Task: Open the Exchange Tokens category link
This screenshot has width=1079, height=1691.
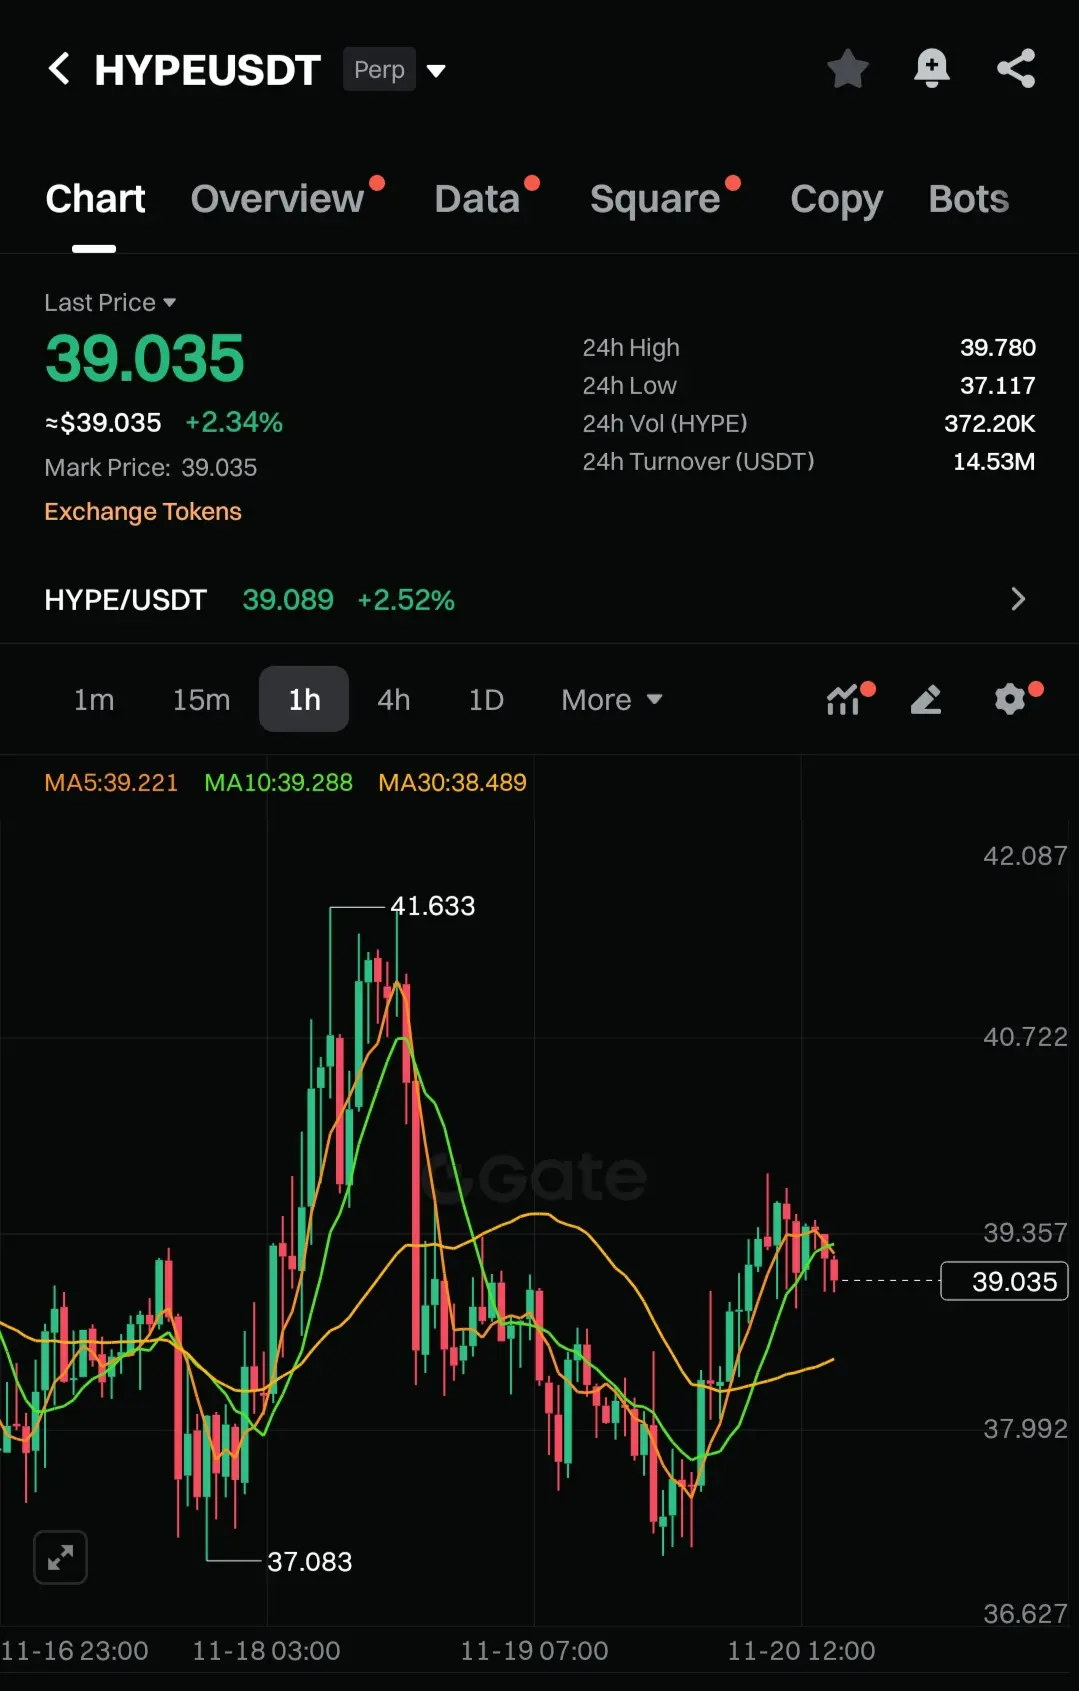Action: click(143, 511)
